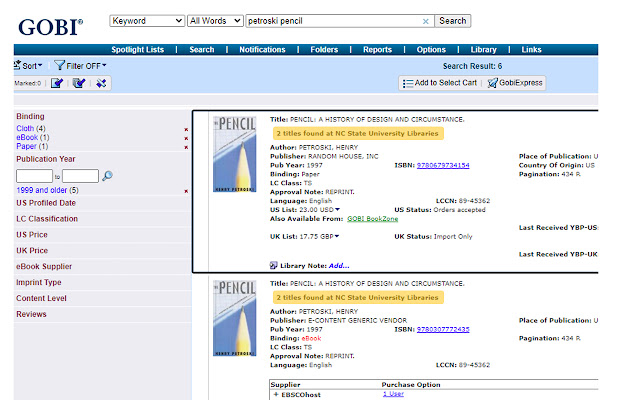Screen dimensions: 640x400
Task: Click the funnel filter icon
Action: (60, 65)
